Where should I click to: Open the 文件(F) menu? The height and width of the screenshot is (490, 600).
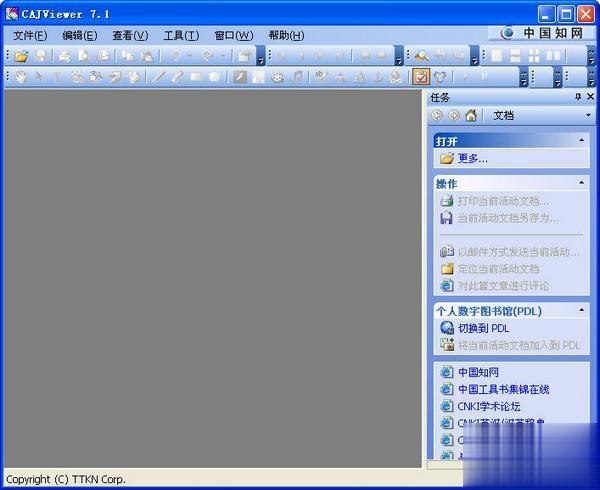pyautogui.click(x=30, y=36)
